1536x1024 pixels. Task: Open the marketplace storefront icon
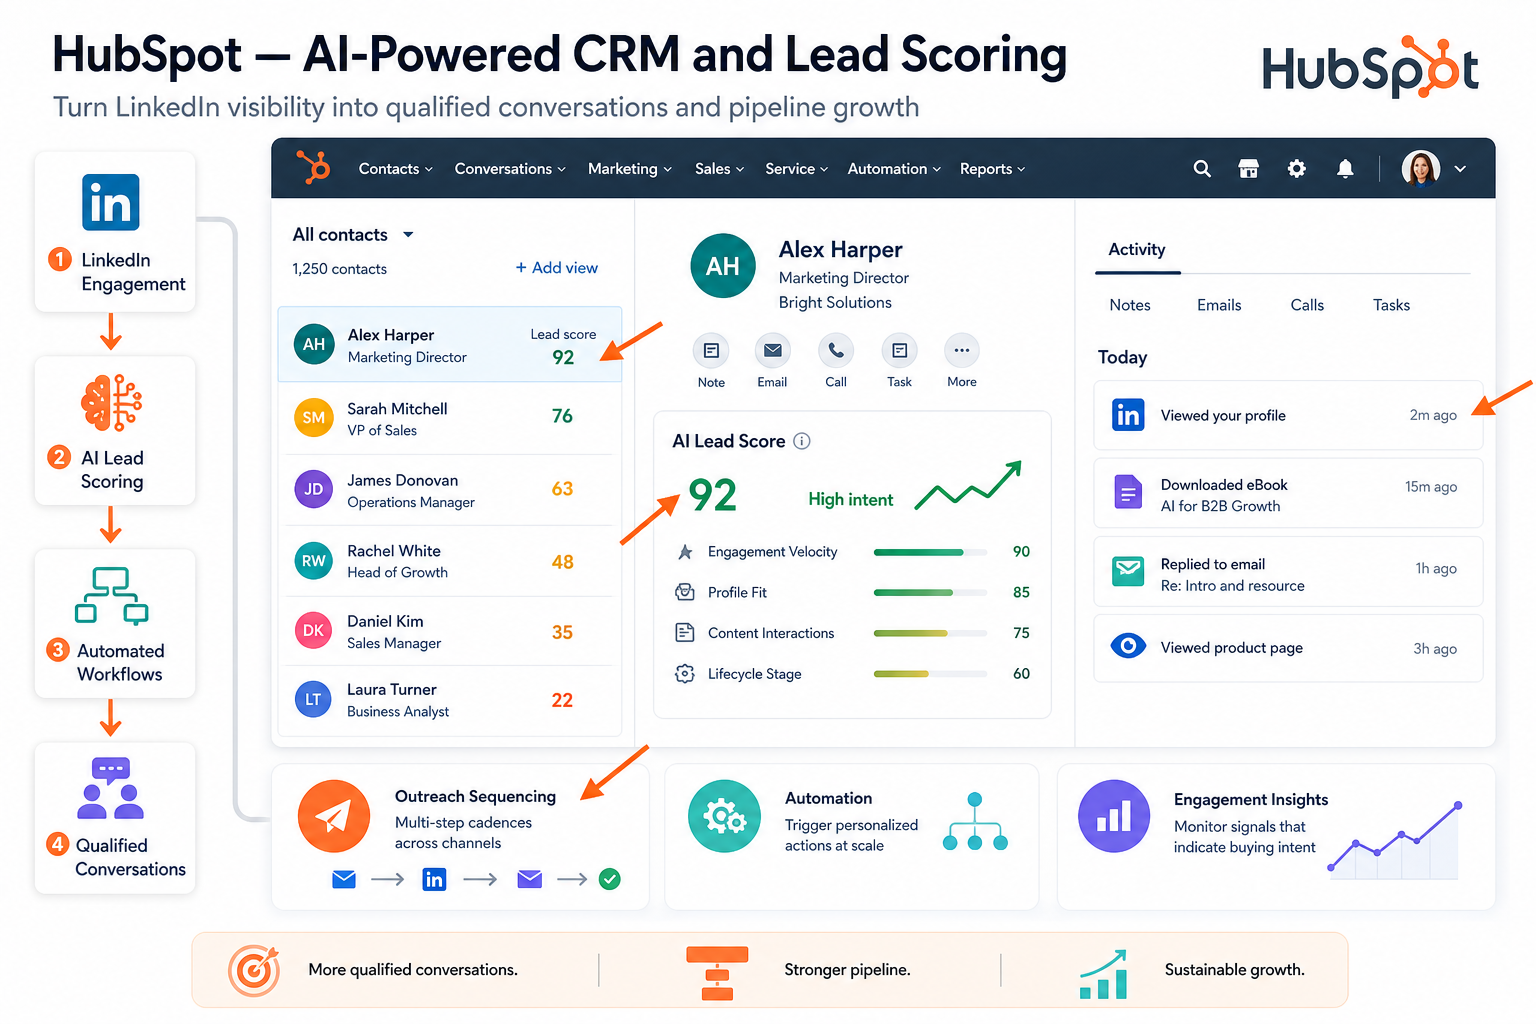[1248, 169]
